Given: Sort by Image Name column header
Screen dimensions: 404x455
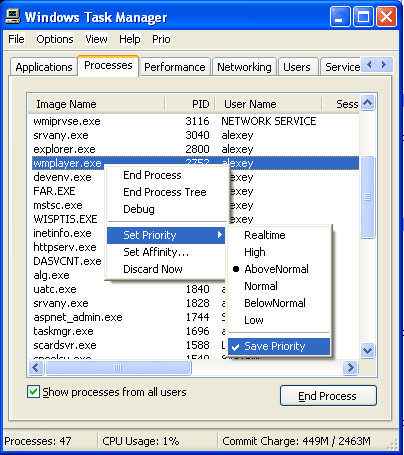Looking at the screenshot, I should pyautogui.click(x=96, y=104).
